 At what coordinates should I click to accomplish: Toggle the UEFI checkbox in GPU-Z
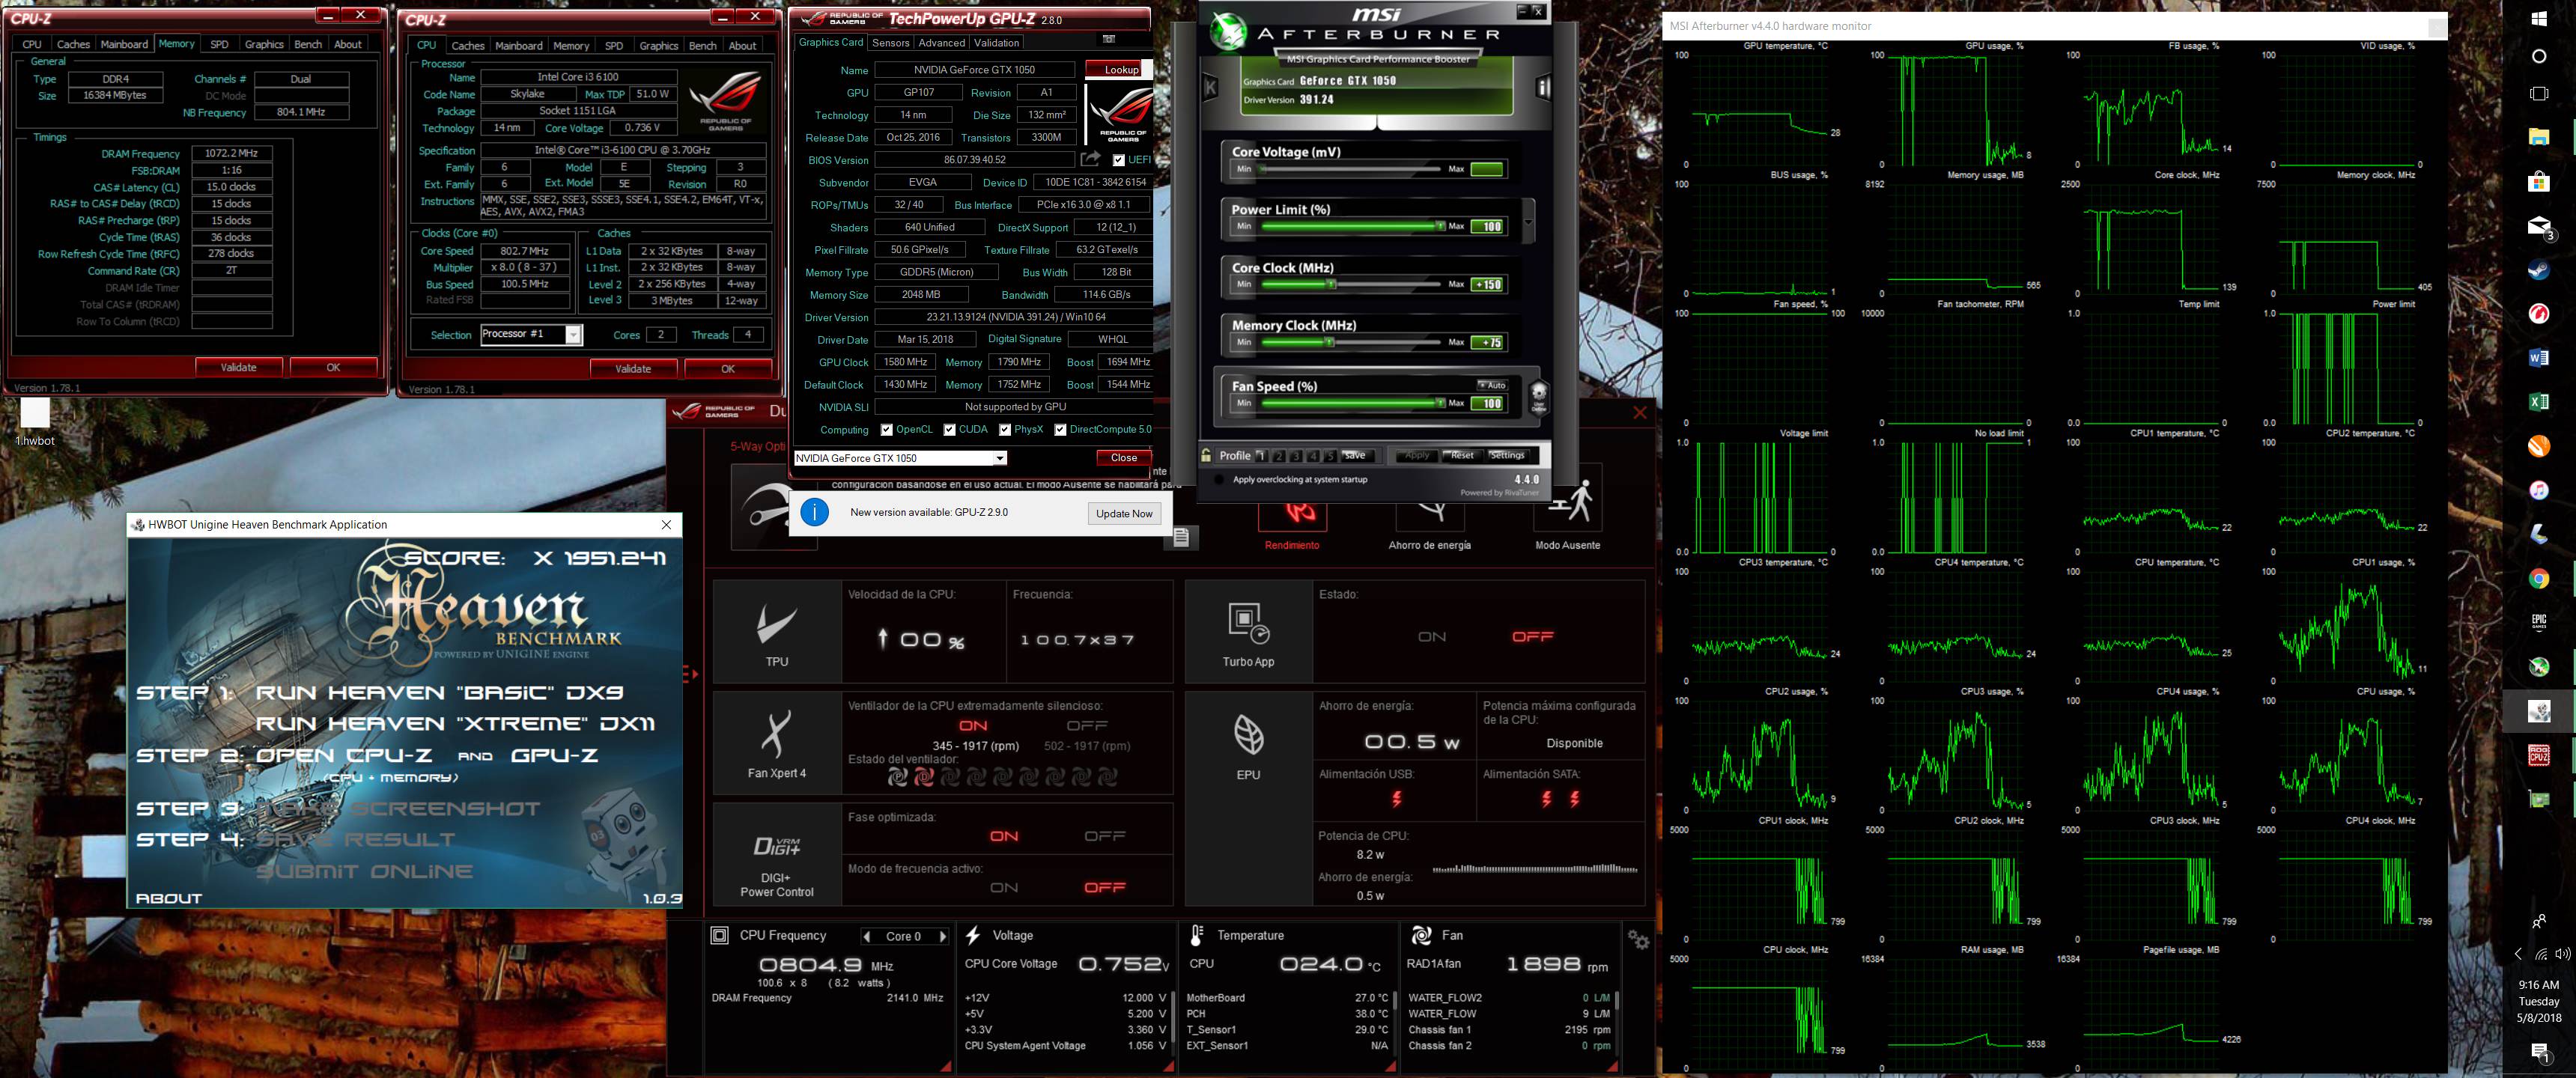click(x=1118, y=160)
